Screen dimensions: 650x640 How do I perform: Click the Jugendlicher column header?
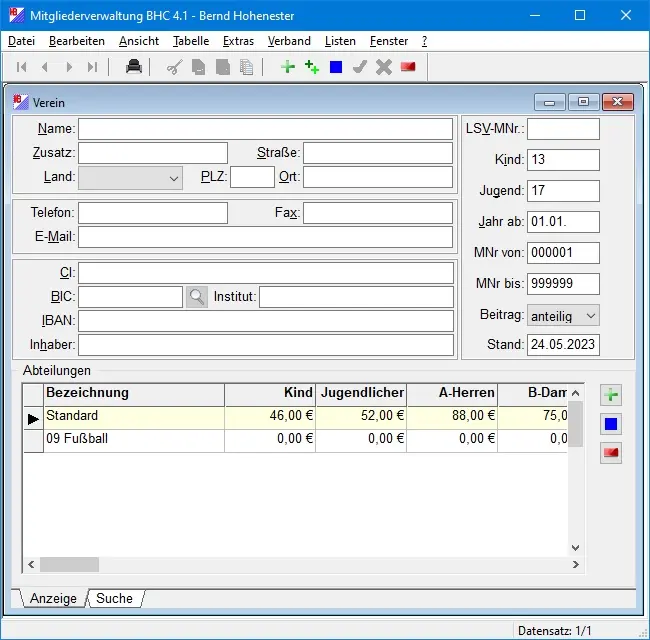coord(360,394)
